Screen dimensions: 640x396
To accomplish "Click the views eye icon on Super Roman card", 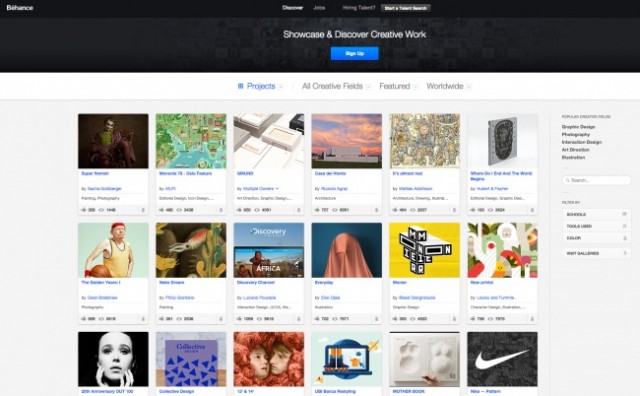I will (101, 210).
